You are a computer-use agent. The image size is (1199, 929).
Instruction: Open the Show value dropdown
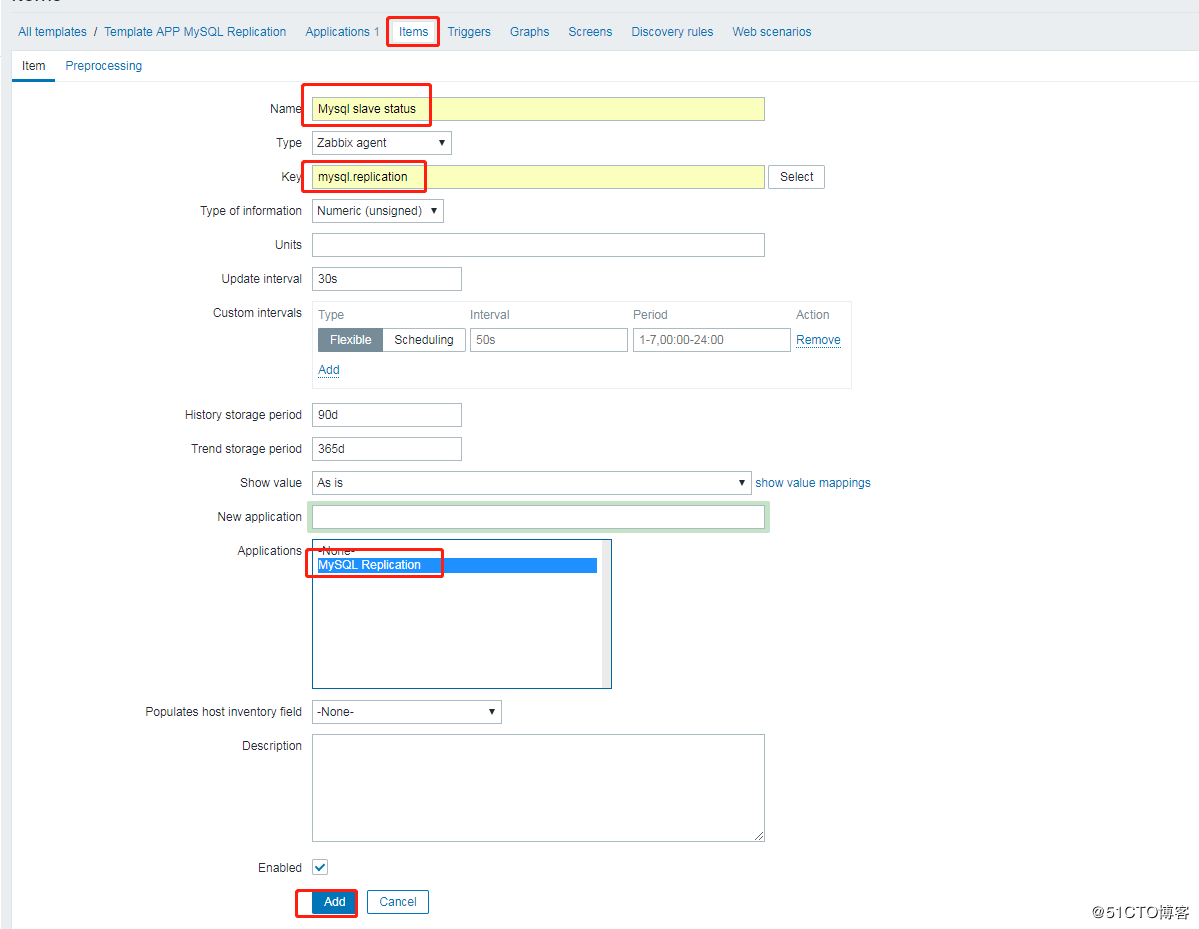point(531,483)
